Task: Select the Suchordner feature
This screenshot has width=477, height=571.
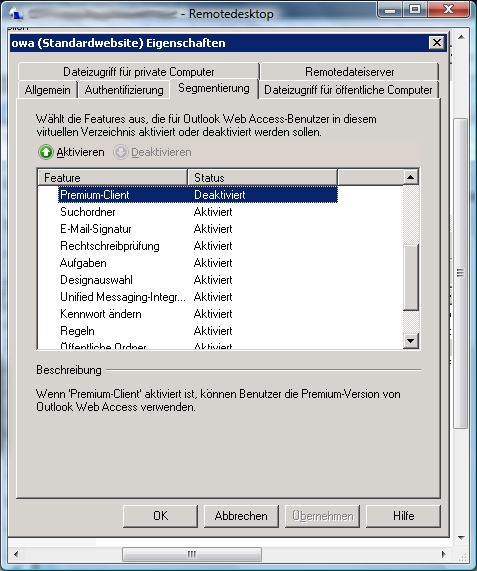Action: (88, 212)
